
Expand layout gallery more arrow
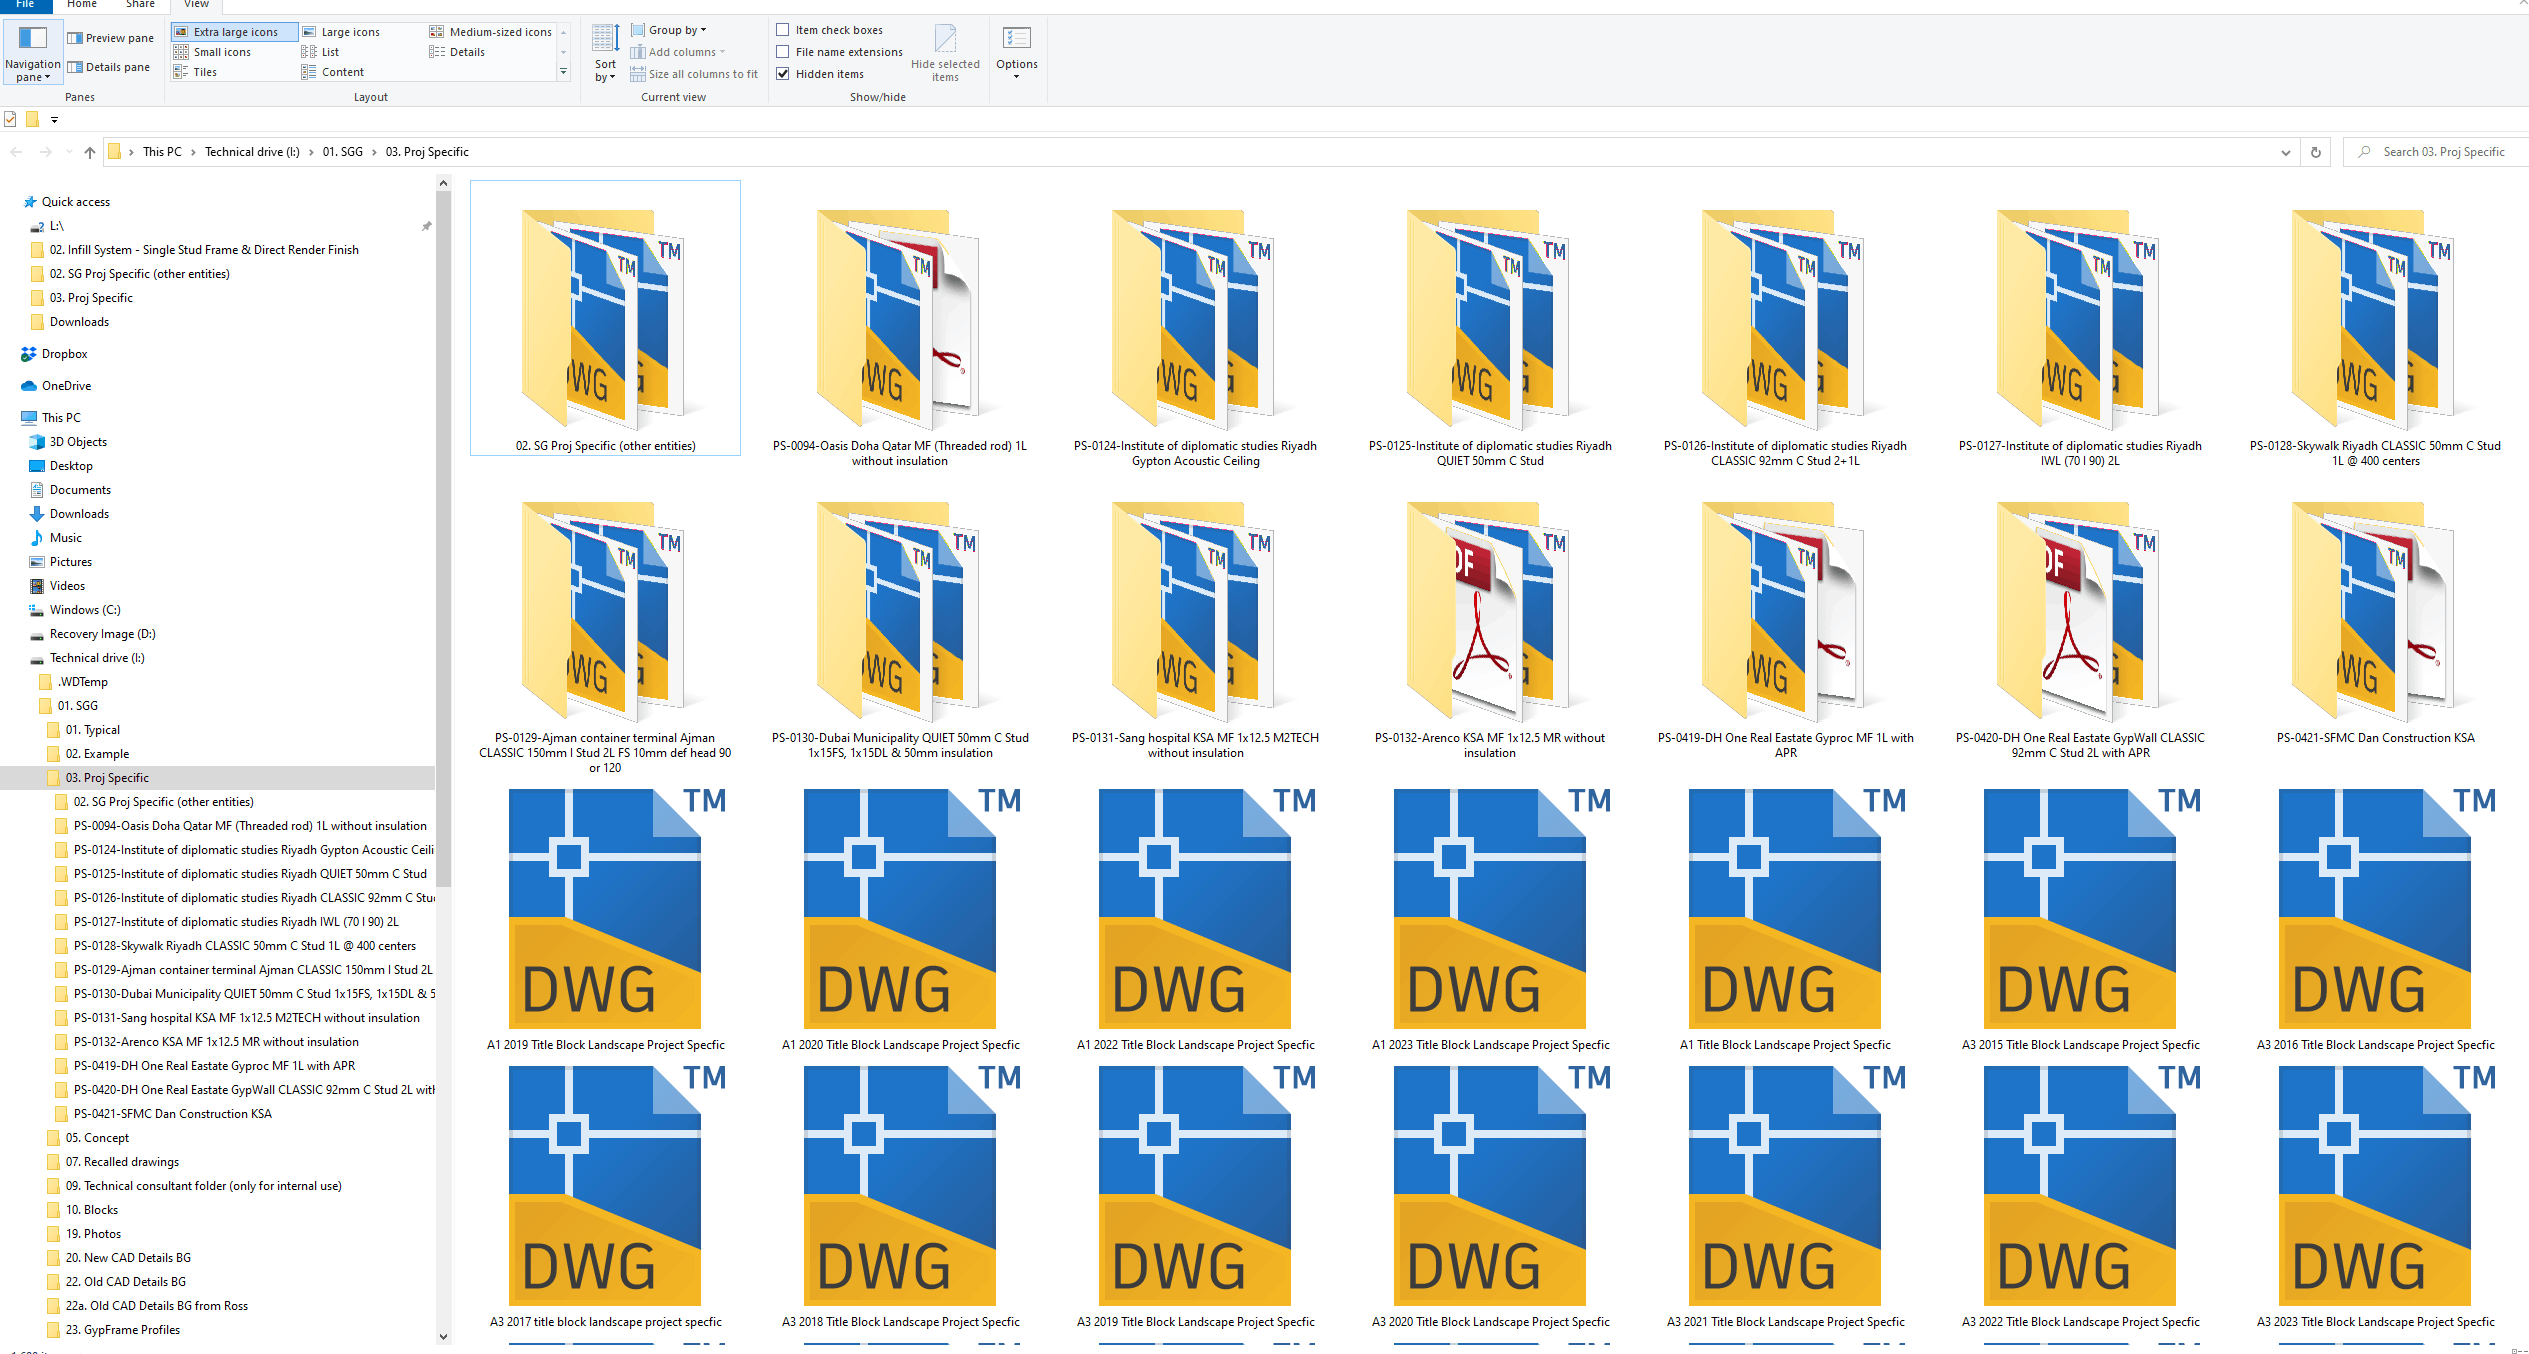click(563, 72)
